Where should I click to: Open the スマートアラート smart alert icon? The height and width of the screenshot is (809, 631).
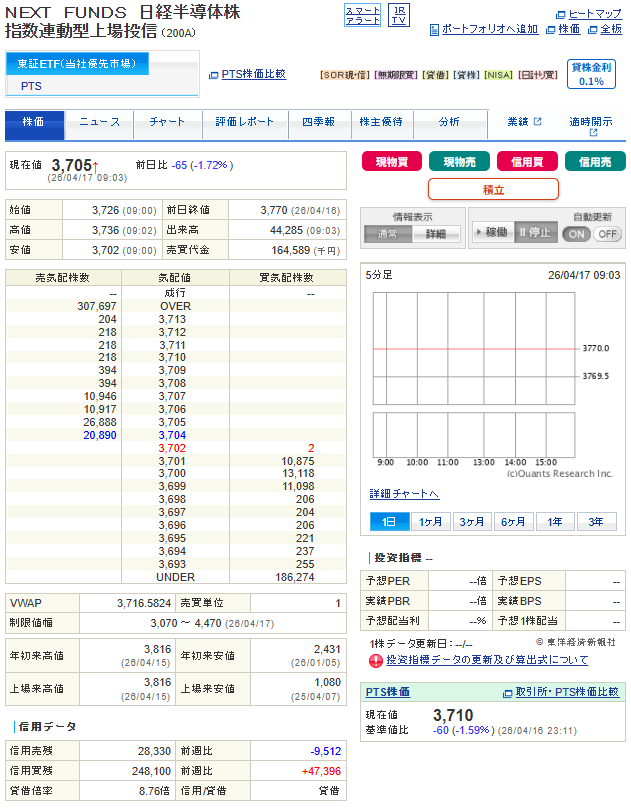tap(361, 15)
